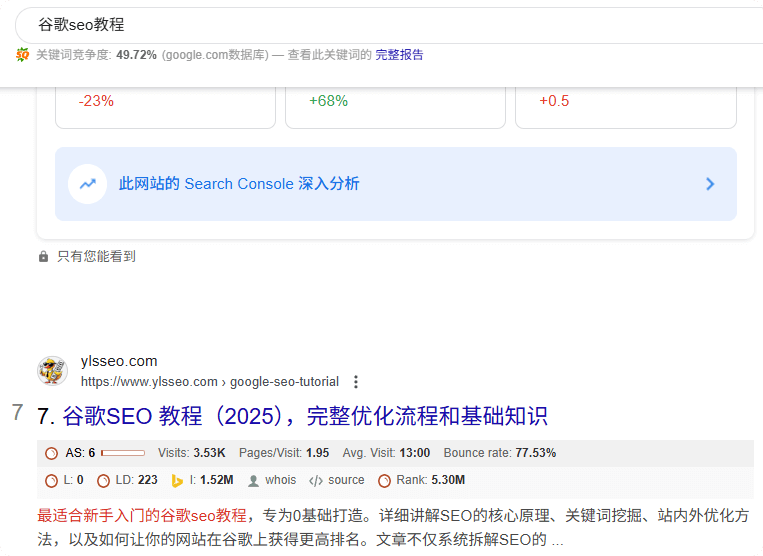
Task: Click the source code brackets icon
Action: point(316,481)
